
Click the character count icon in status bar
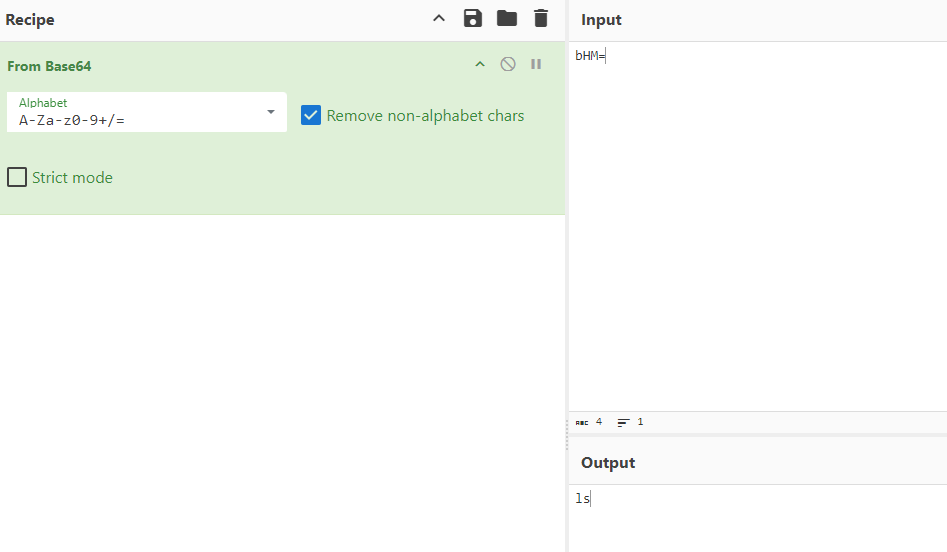click(x=582, y=423)
